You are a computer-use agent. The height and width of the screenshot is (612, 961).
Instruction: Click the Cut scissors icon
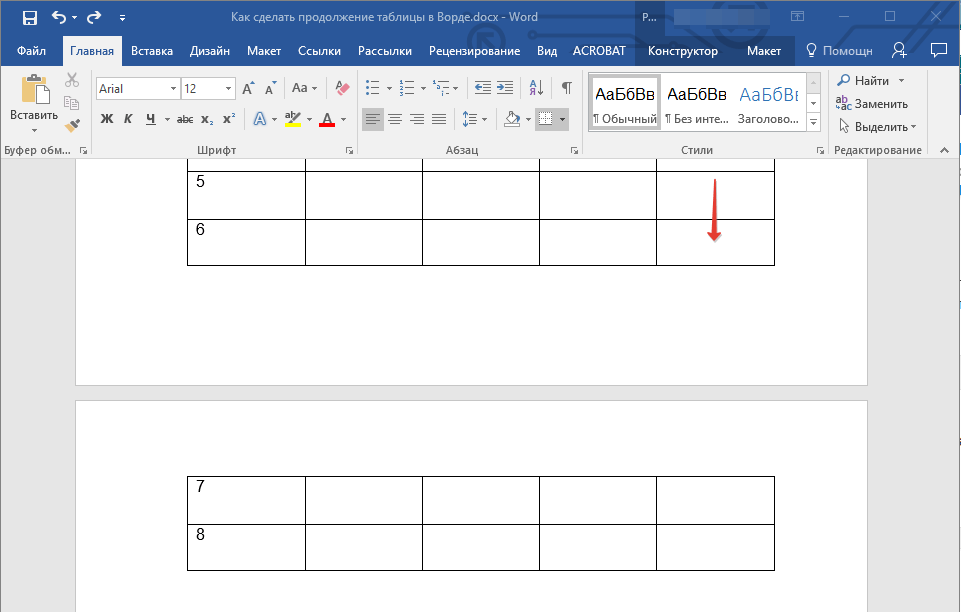click(x=72, y=81)
